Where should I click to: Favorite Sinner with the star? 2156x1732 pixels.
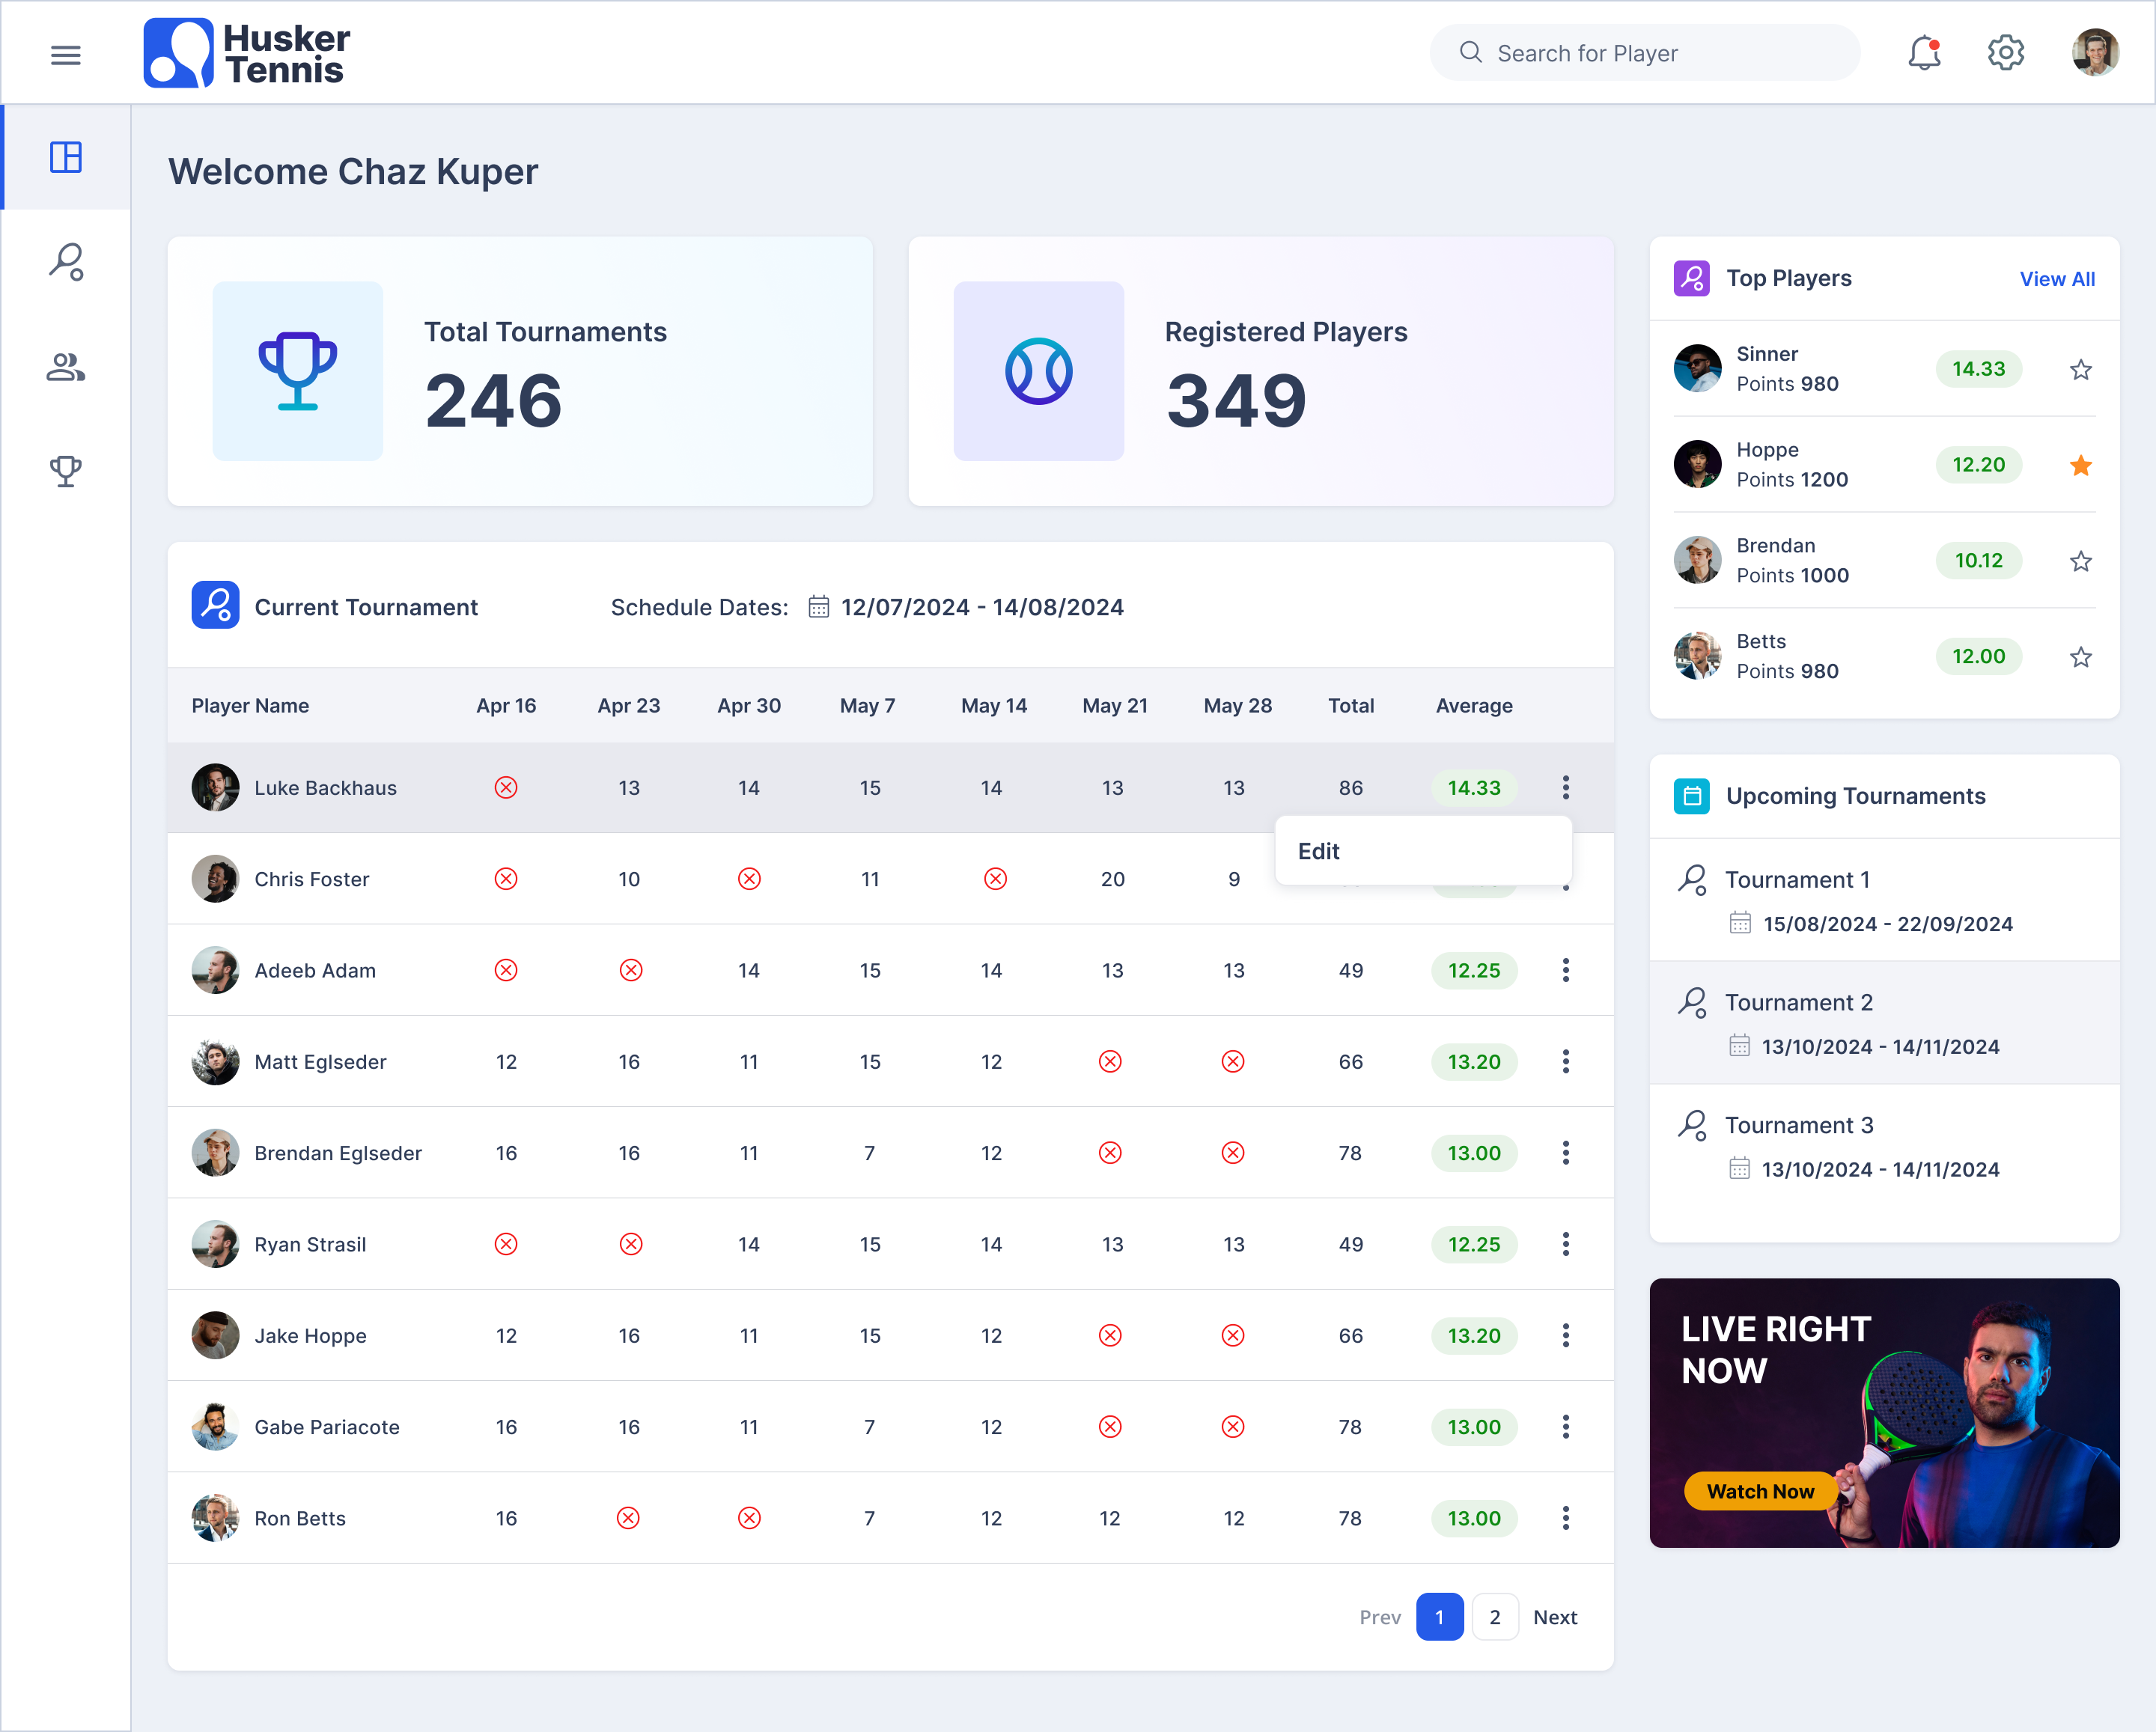(x=2080, y=370)
